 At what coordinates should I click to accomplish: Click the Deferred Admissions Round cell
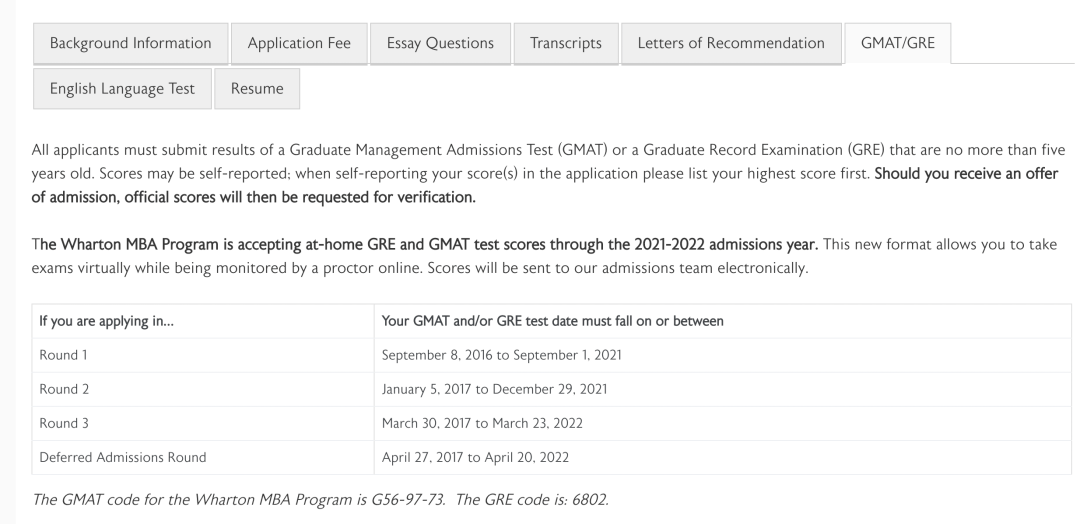123,457
